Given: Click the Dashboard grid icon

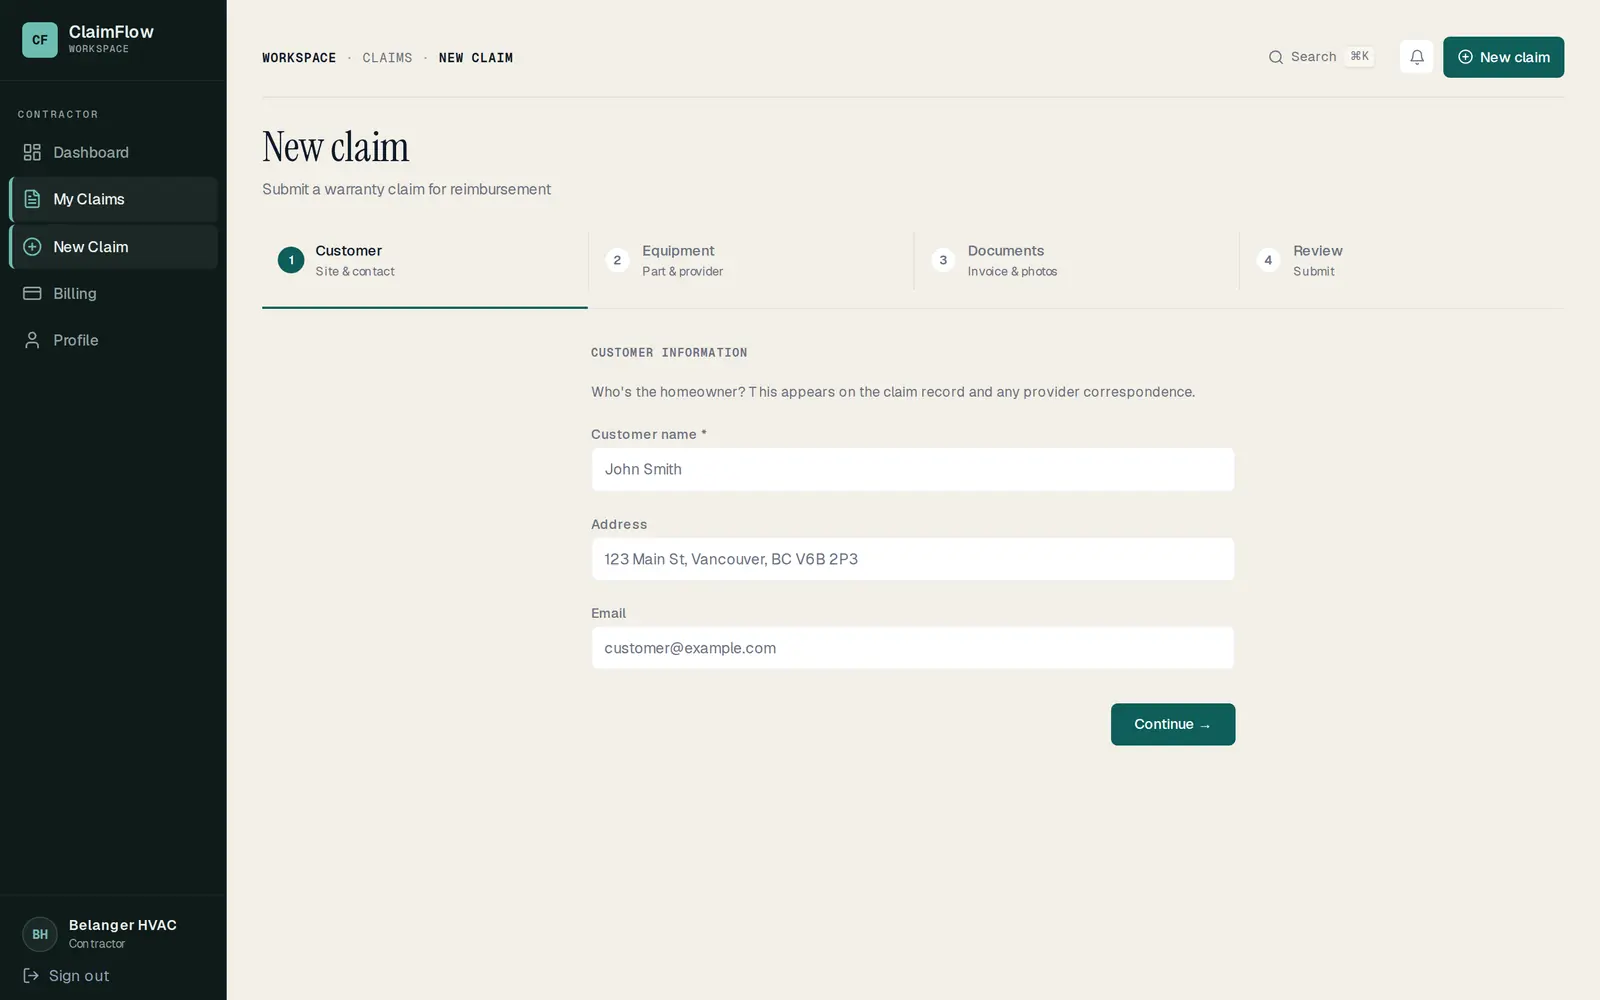Looking at the screenshot, I should click(x=32, y=152).
